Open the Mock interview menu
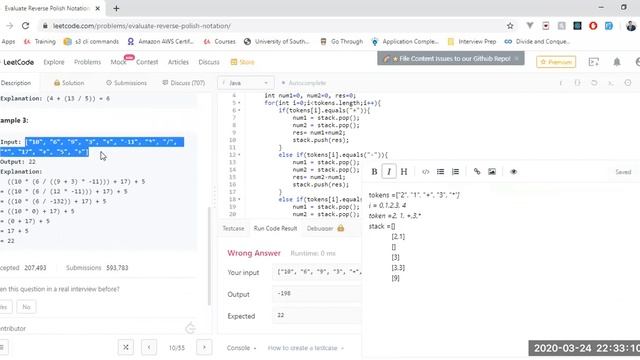The height and width of the screenshot is (360, 640). click(x=118, y=62)
